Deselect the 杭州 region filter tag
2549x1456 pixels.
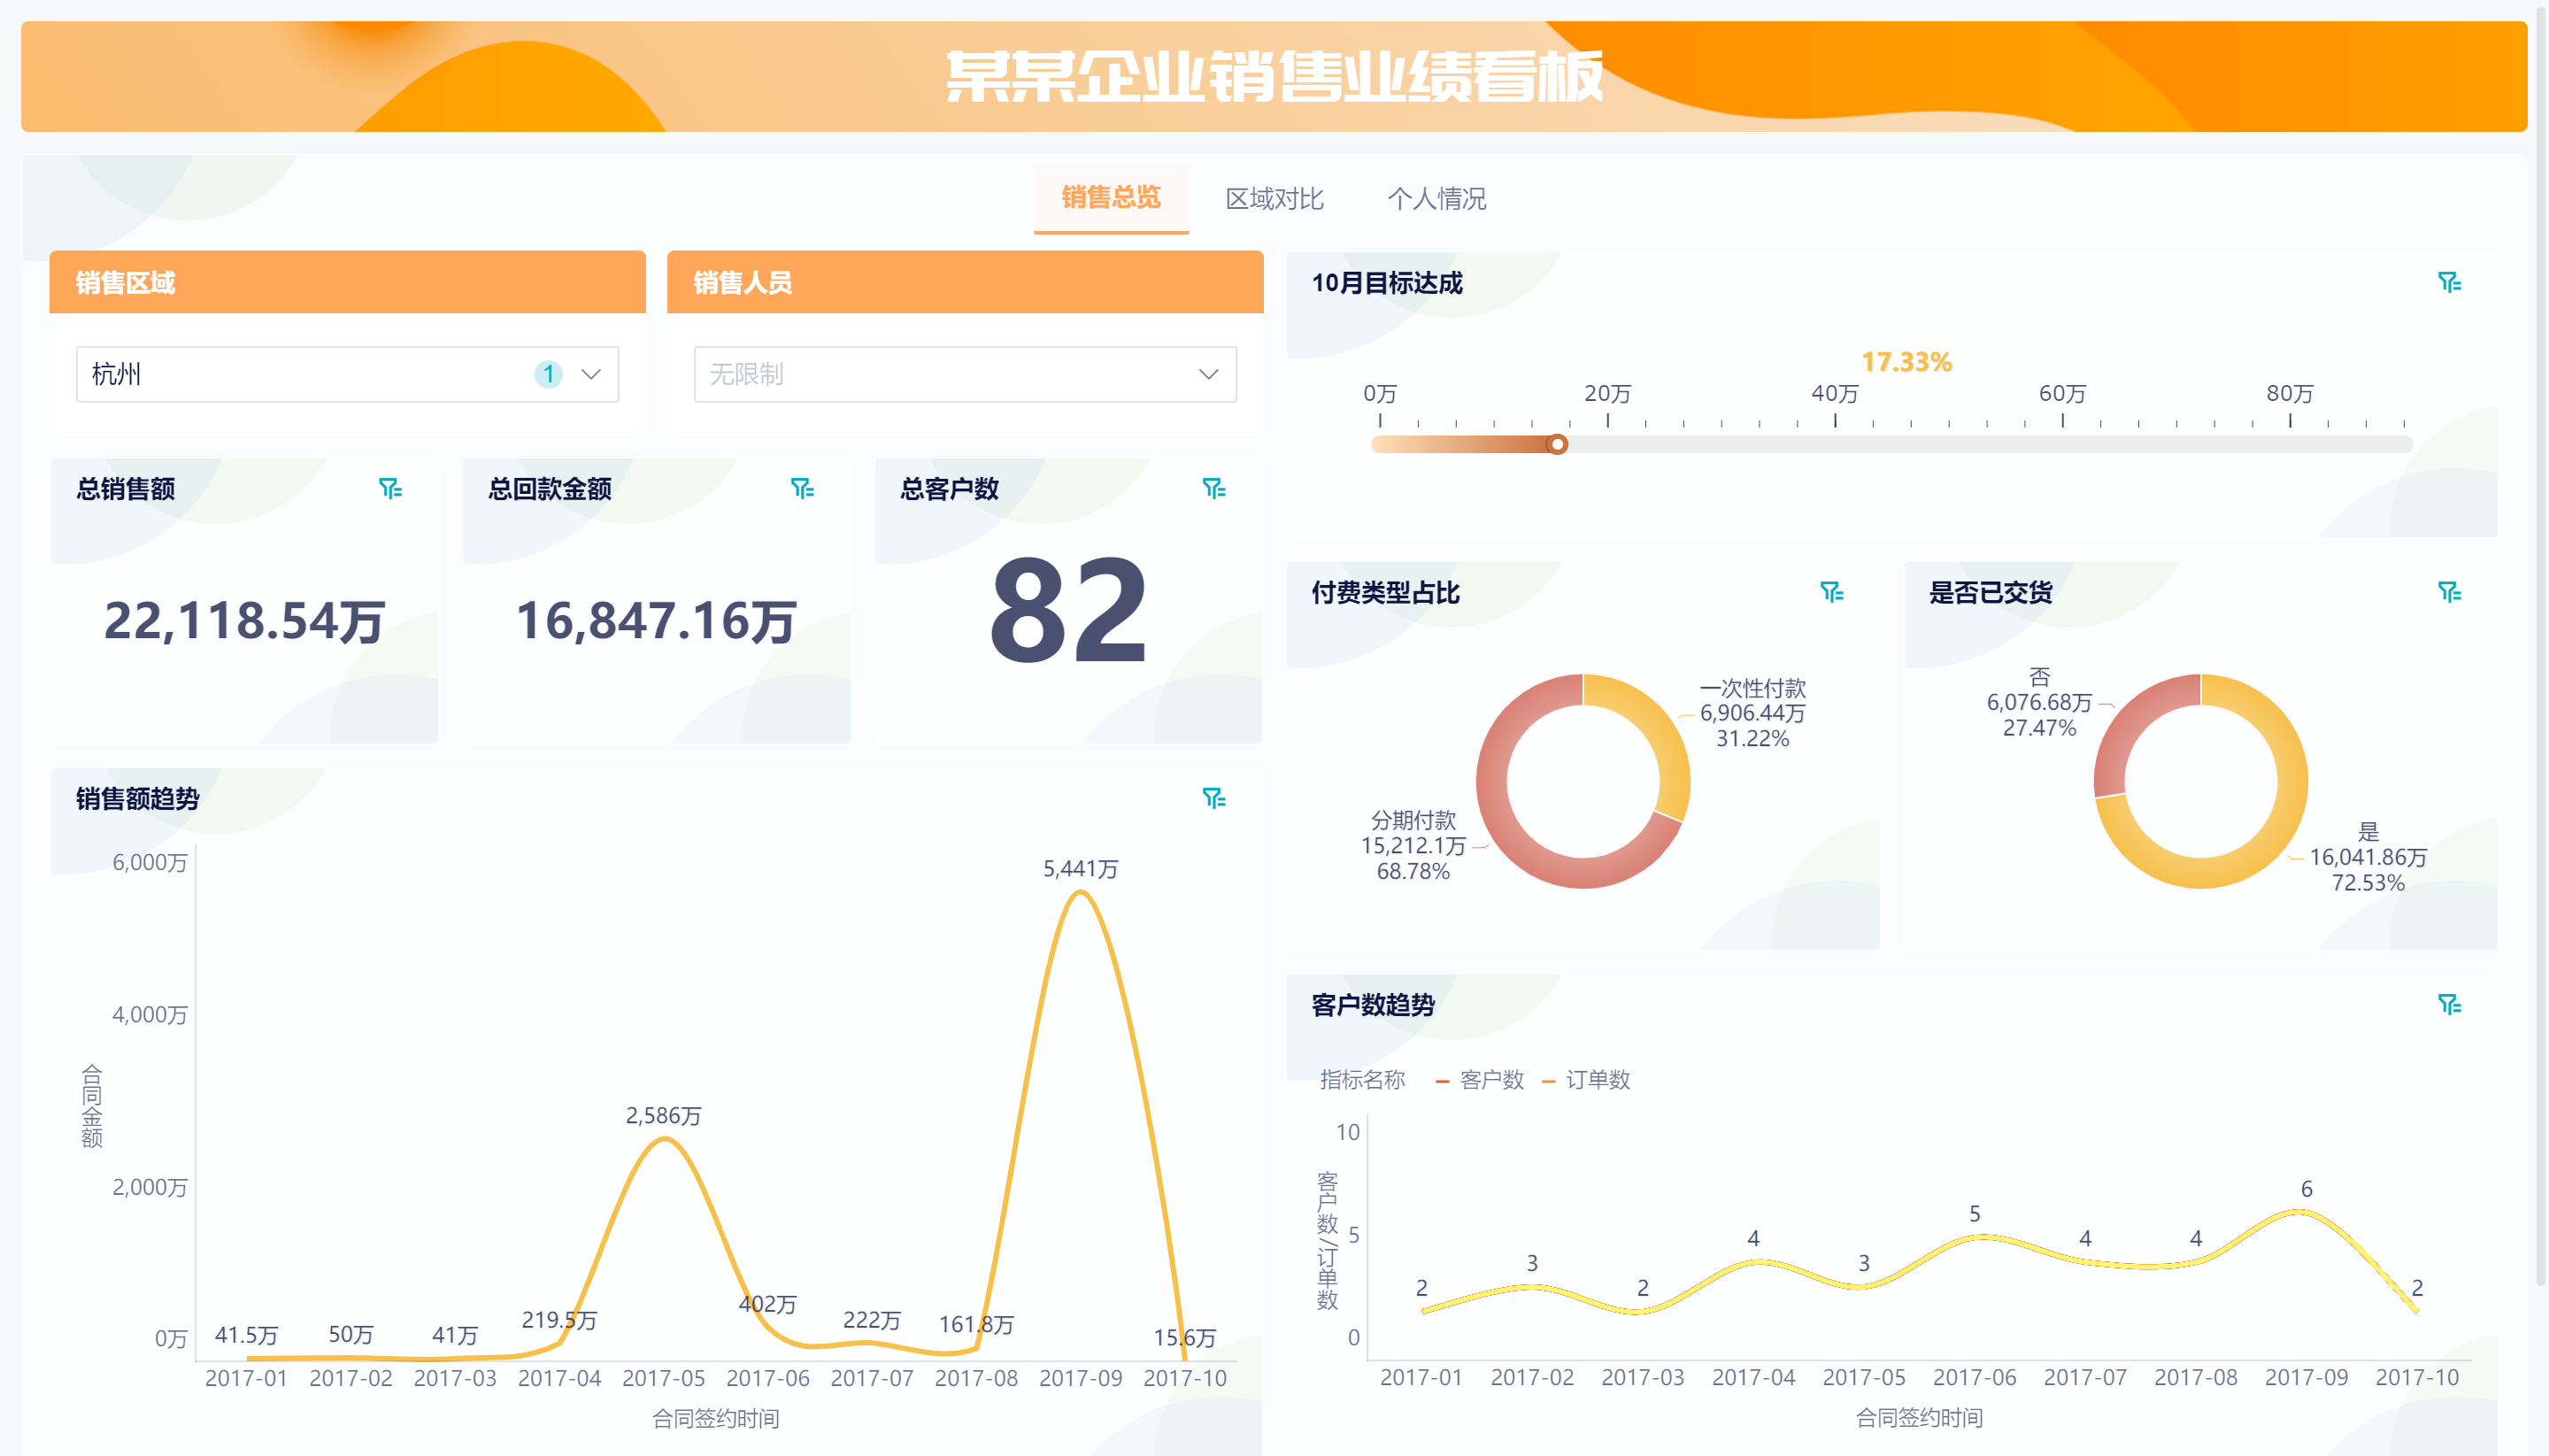(549, 374)
